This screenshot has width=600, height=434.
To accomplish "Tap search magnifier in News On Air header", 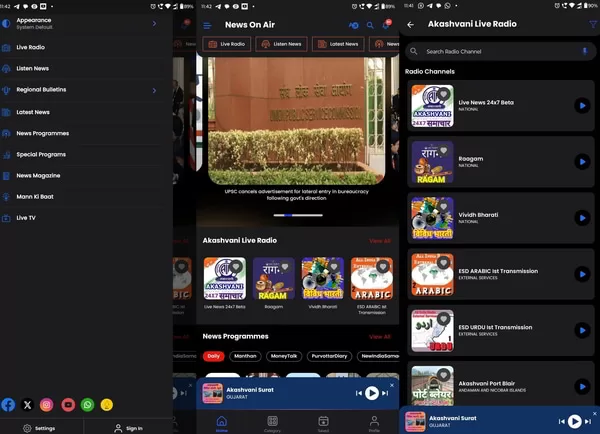I will 370,25.
